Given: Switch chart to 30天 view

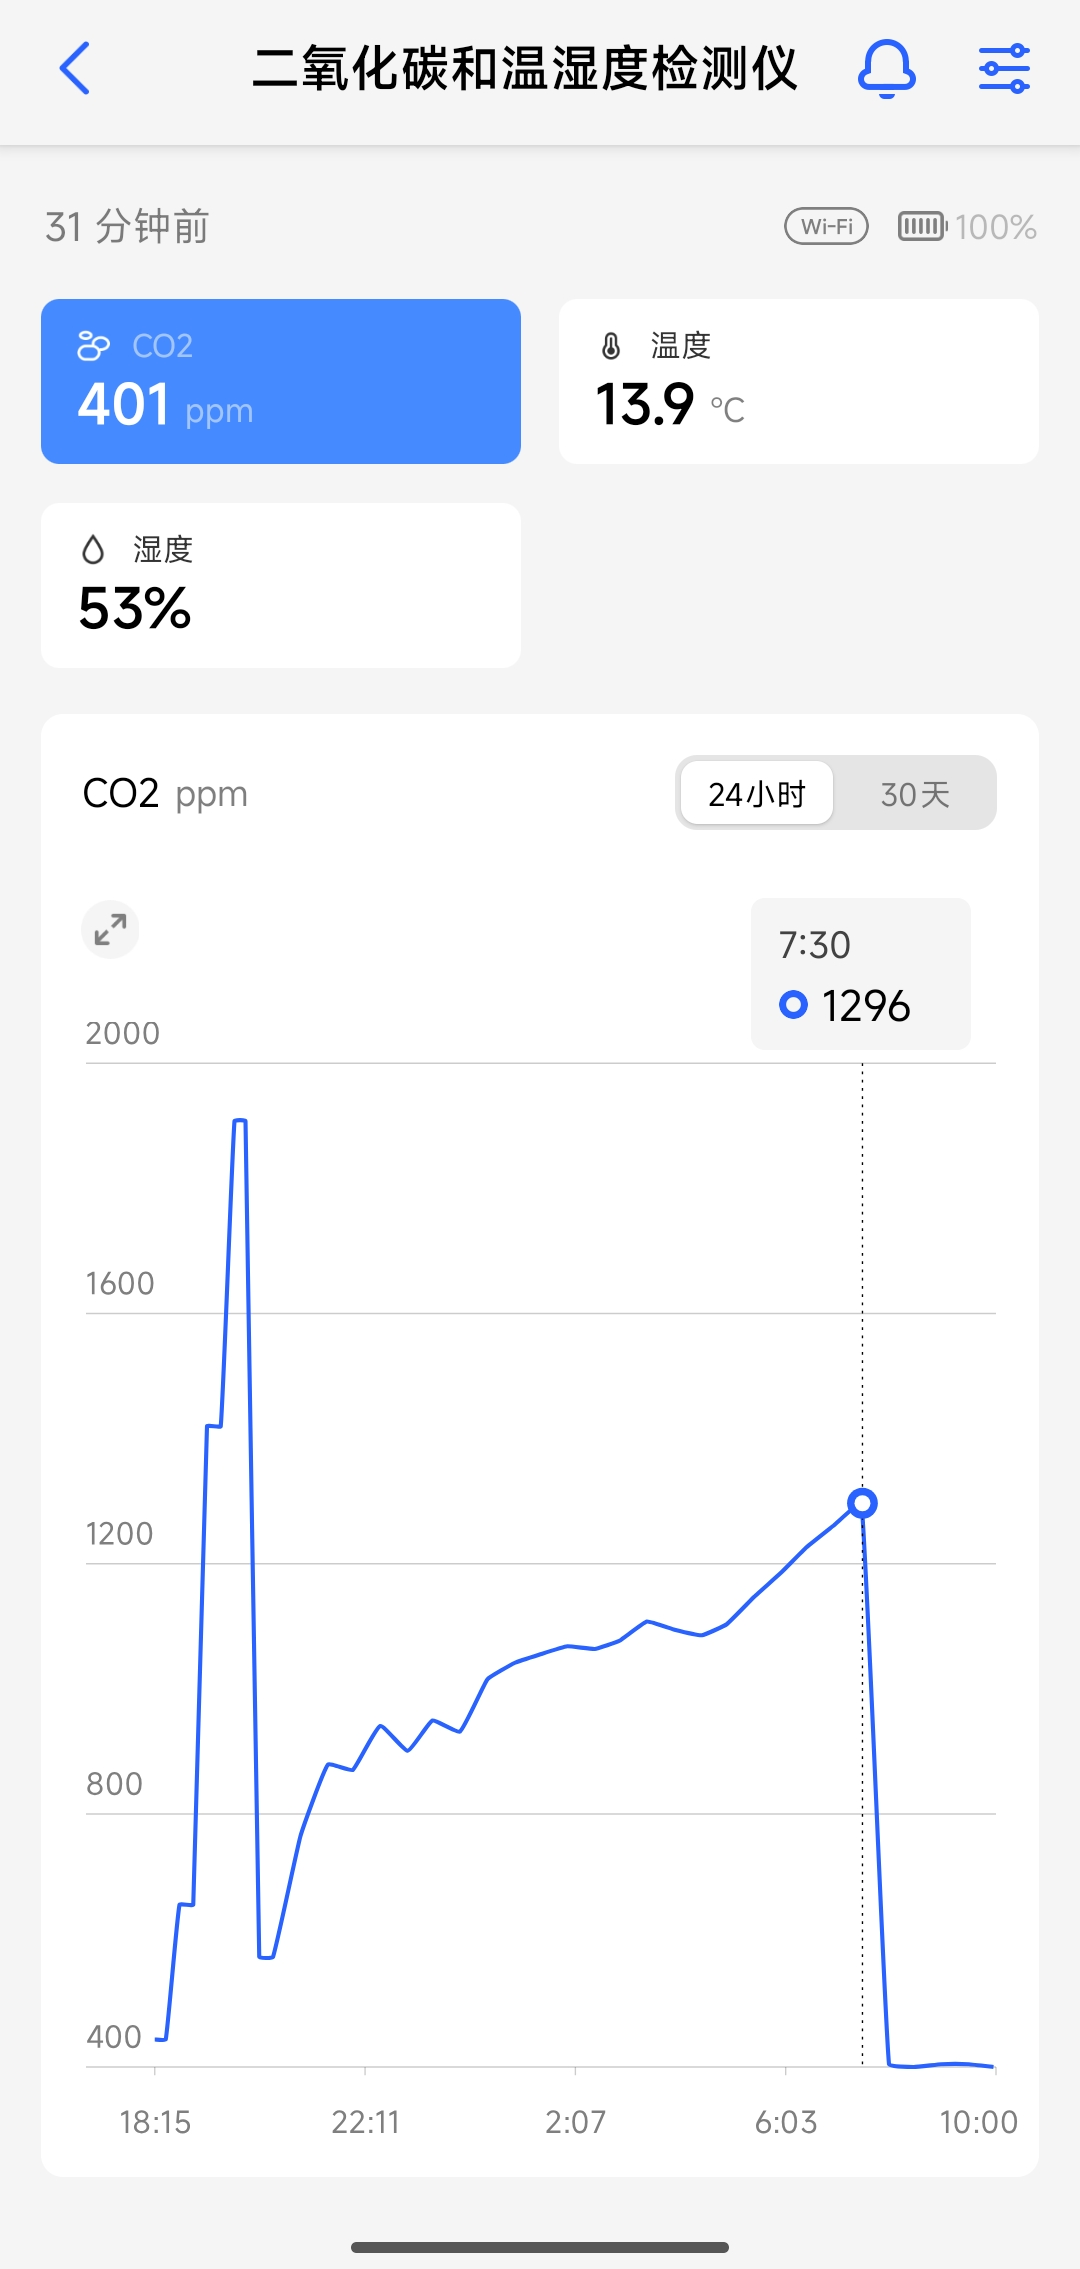Looking at the screenshot, I should coord(914,794).
